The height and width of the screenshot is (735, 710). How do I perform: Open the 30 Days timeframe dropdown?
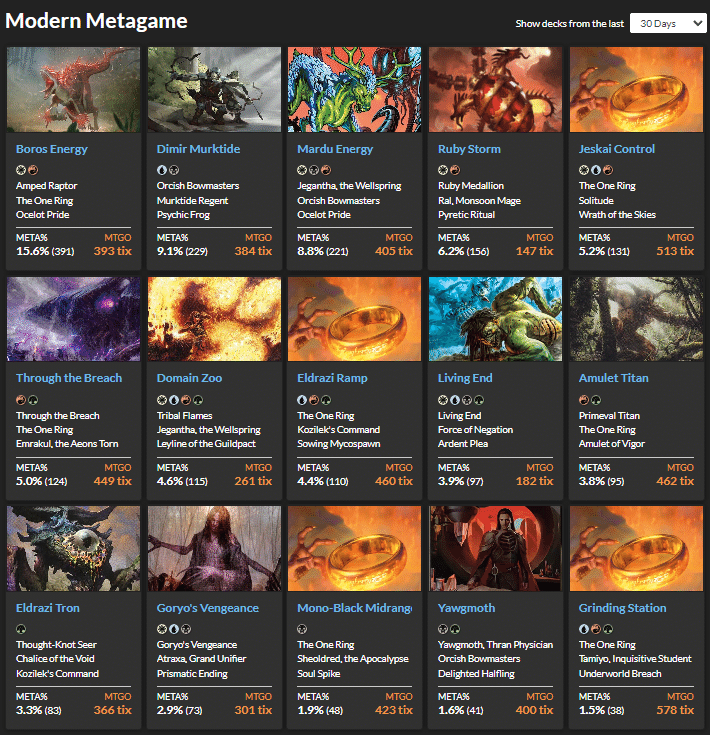(668, 23)
